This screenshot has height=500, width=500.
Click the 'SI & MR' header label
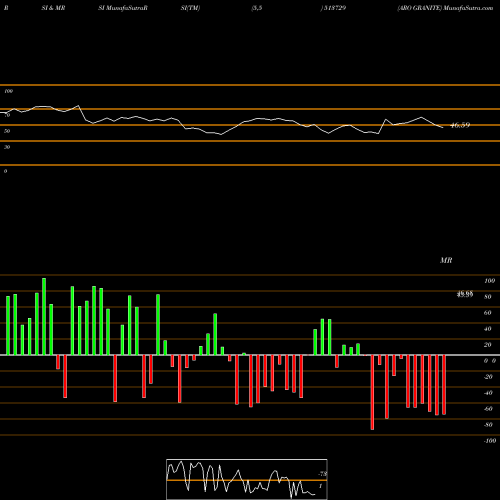pyautogui.click(x=53, y=8)
